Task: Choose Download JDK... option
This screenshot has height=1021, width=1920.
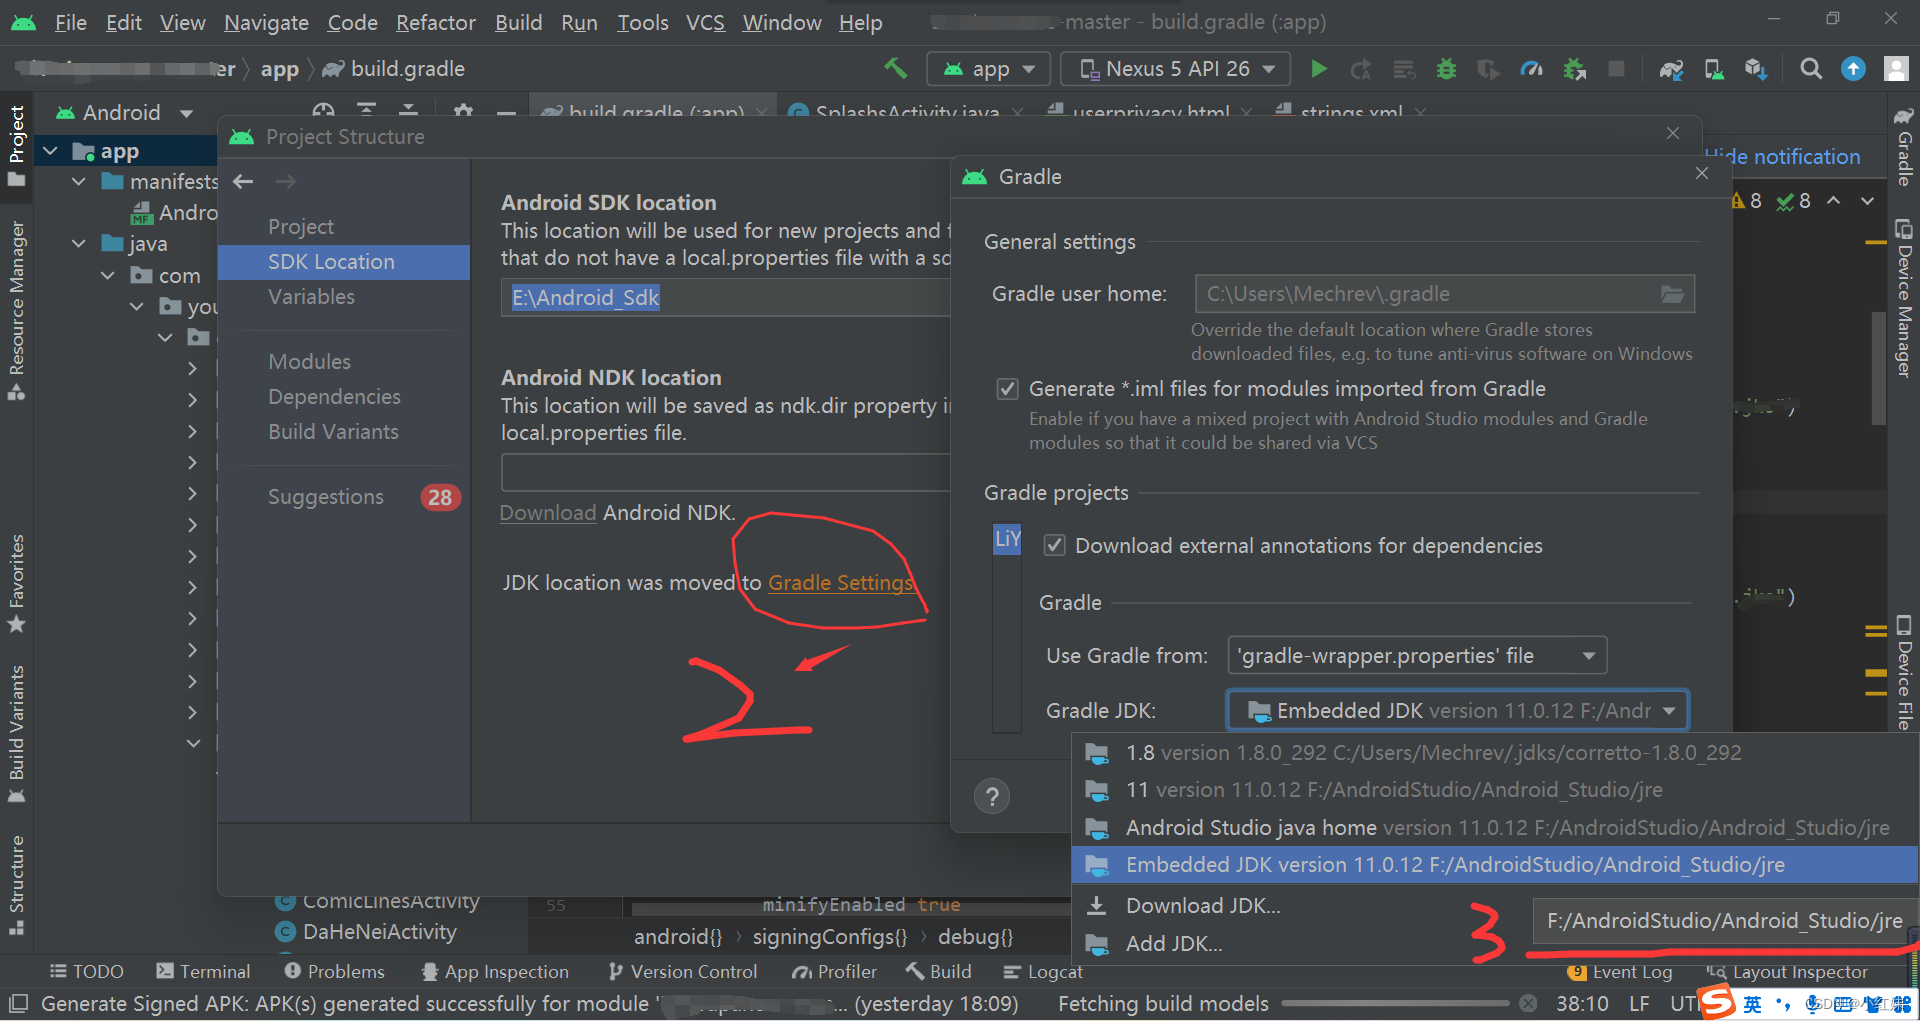Action: click(1202, 906)
